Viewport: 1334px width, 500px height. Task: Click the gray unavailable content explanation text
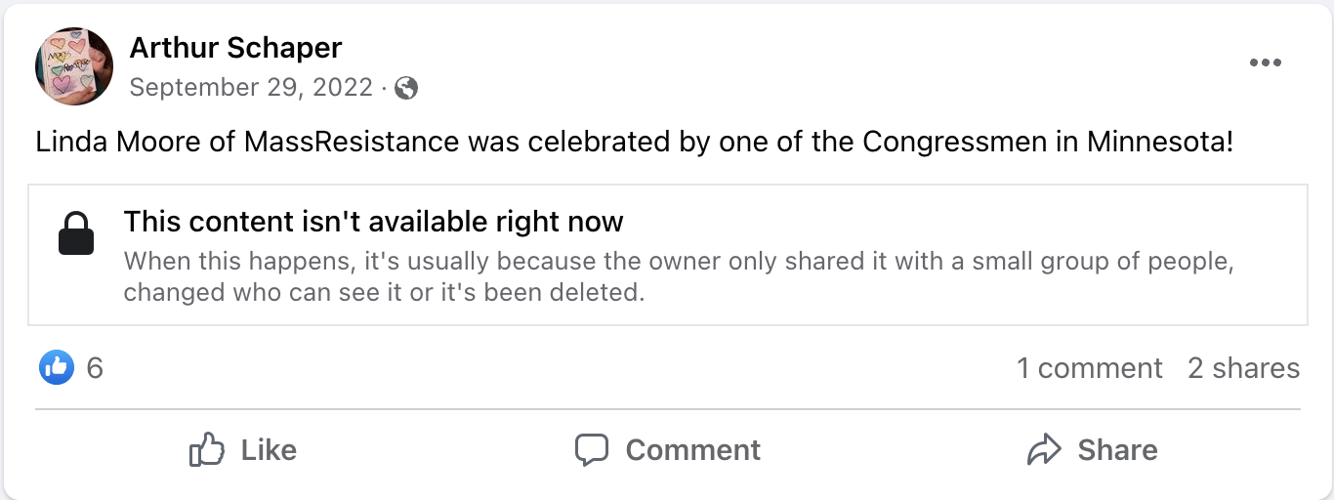coord(678,278)
